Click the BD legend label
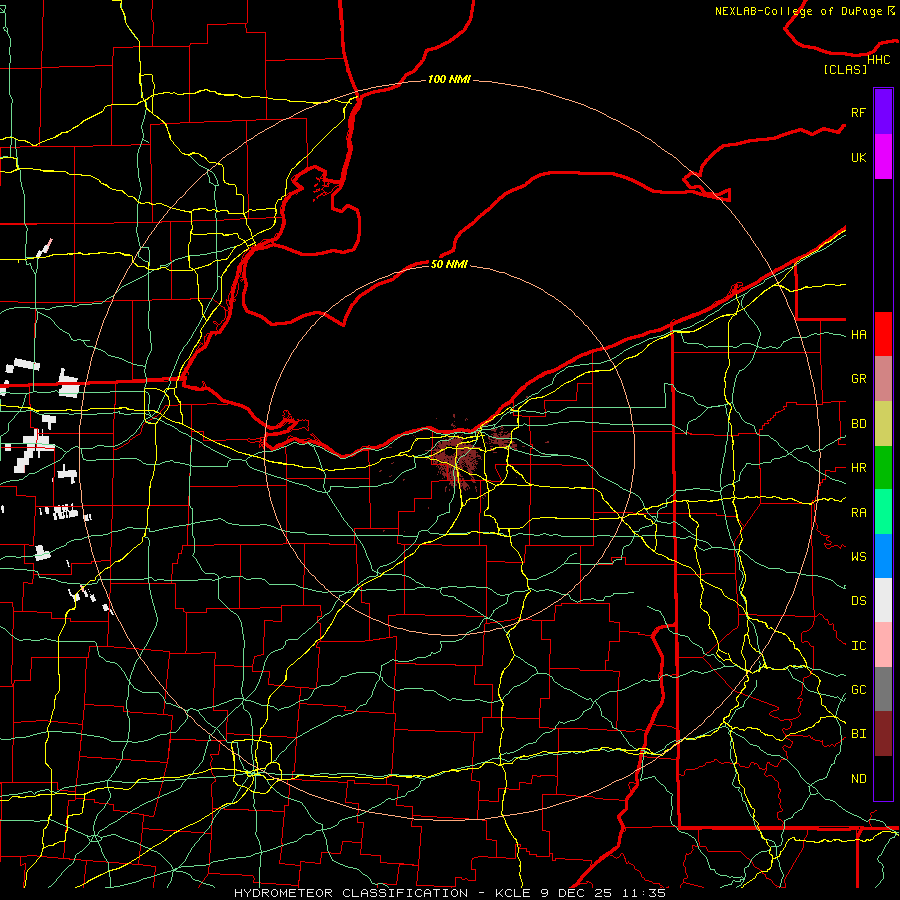The image size is (900, 900). click(x=859, y=424)
